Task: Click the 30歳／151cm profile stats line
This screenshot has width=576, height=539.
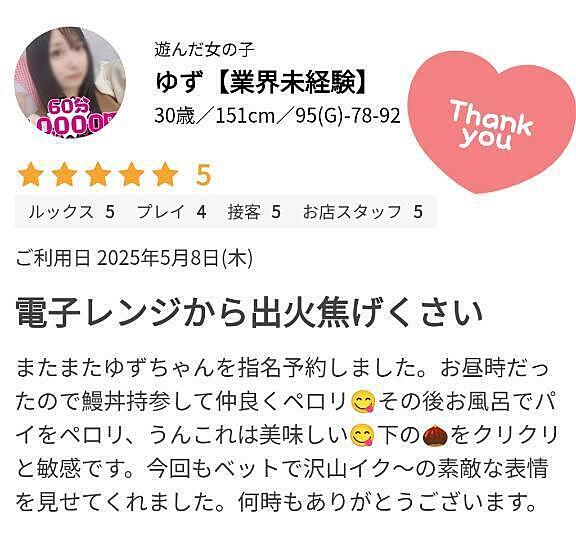Action: (x=277, y=116)
